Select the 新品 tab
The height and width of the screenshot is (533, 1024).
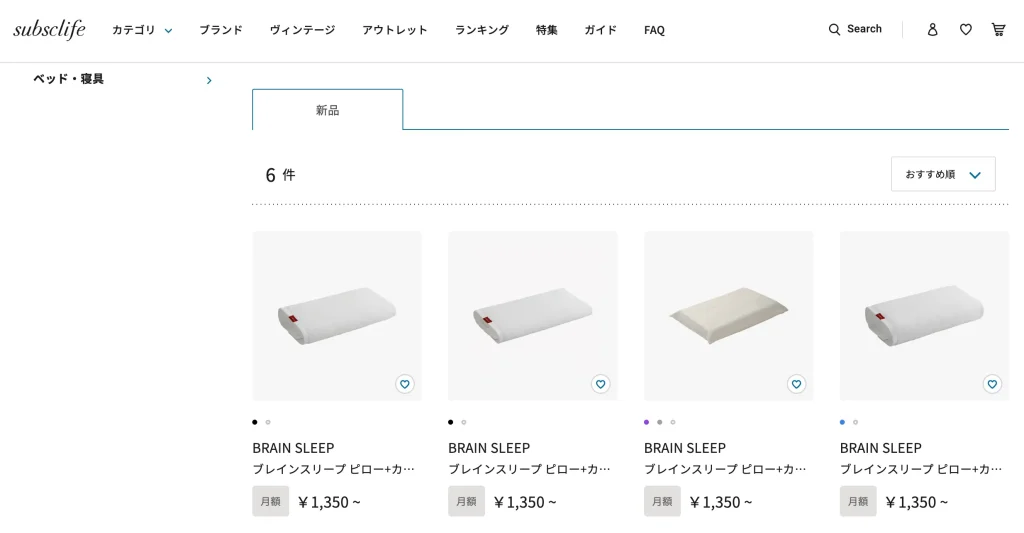(x=328, y=110)
